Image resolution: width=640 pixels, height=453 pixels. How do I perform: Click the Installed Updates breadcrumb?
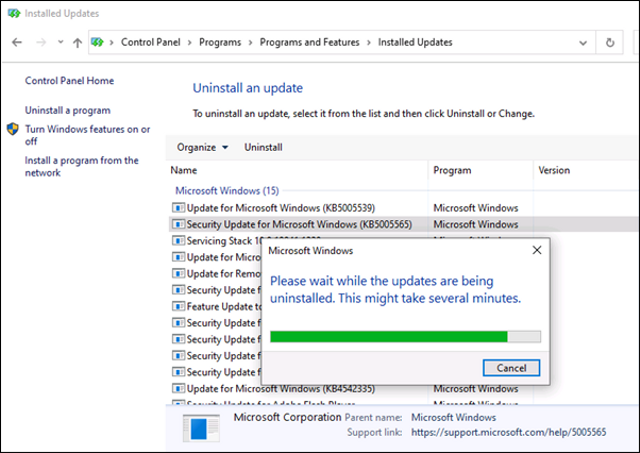(x=415, y=42)
